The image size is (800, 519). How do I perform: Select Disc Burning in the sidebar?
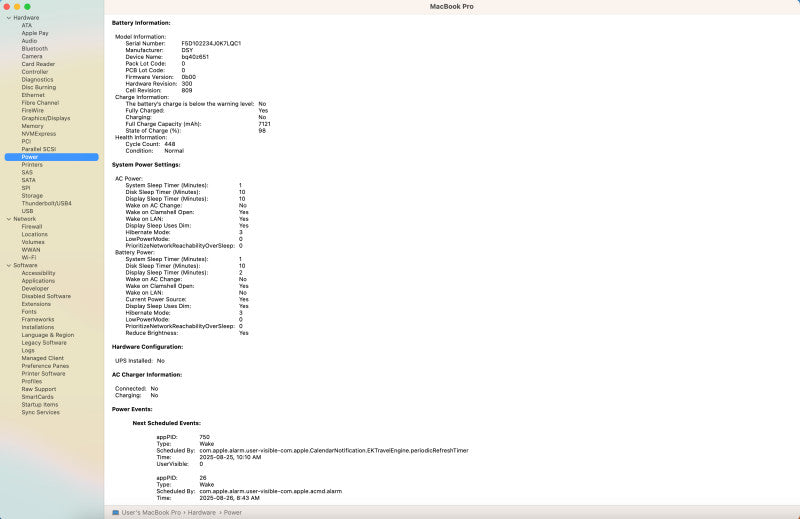pyautogui.click(x=39, y=87)
